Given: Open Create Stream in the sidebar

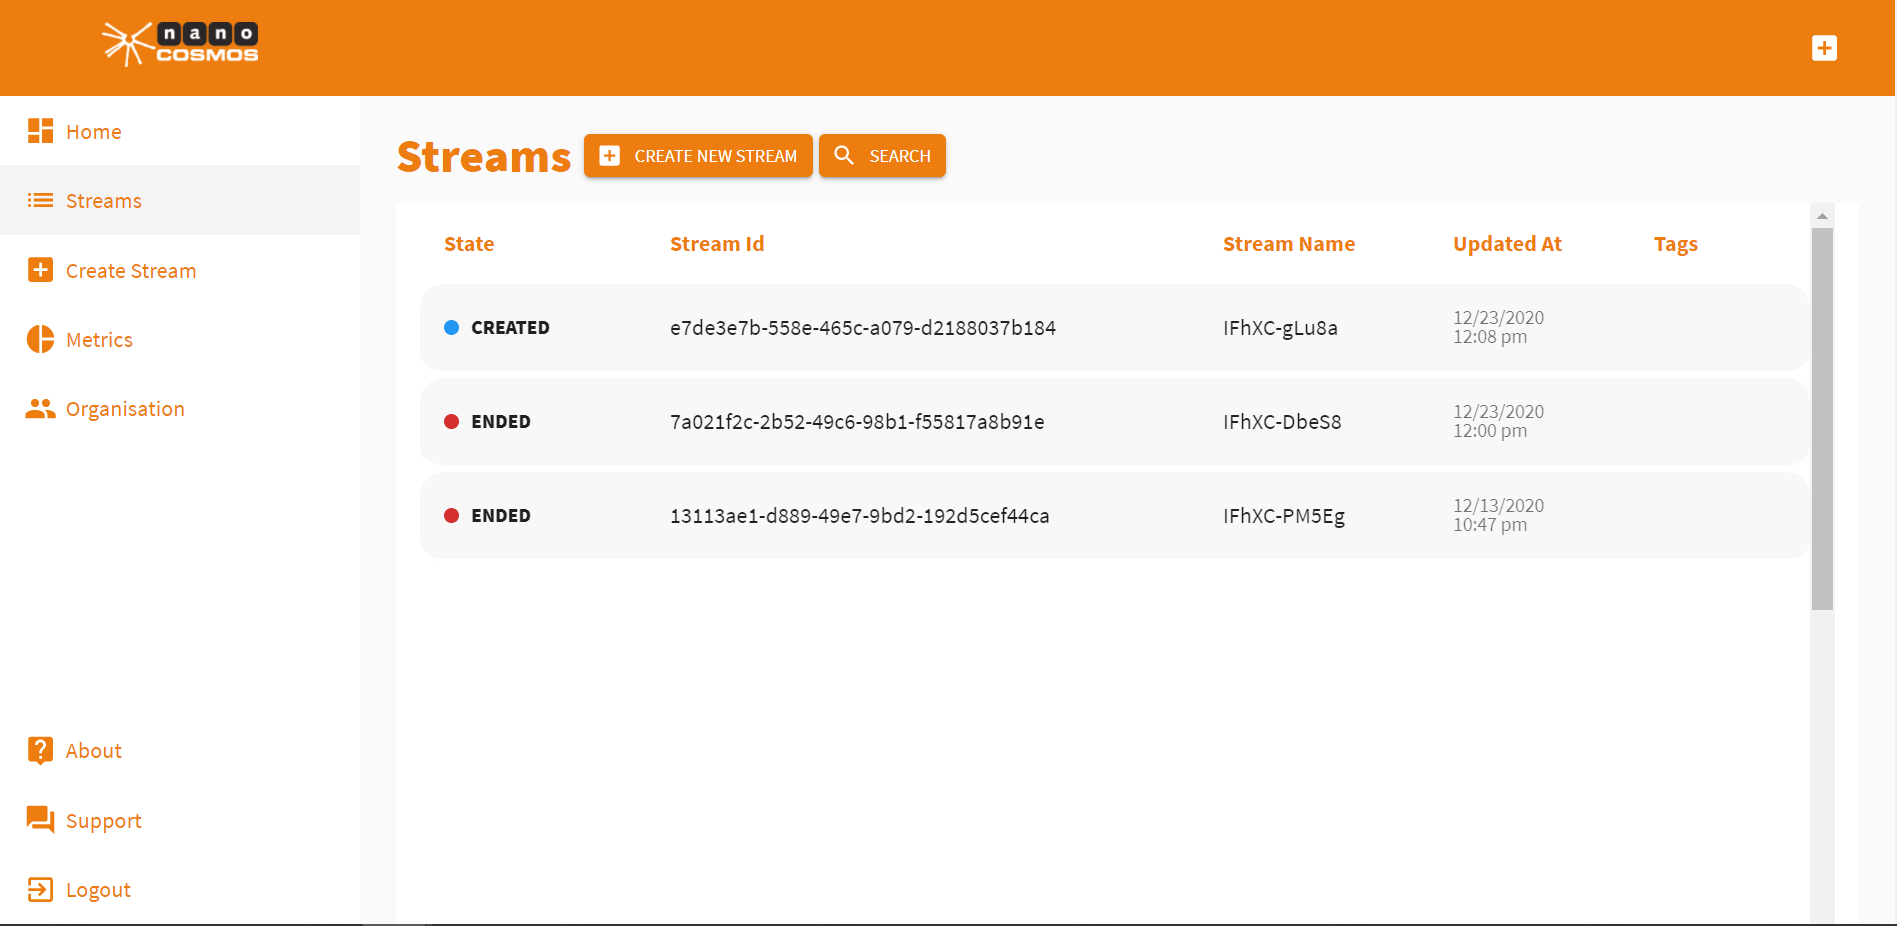Looking at the screenshot, I should pyautogui.click(x=130, y=271).
